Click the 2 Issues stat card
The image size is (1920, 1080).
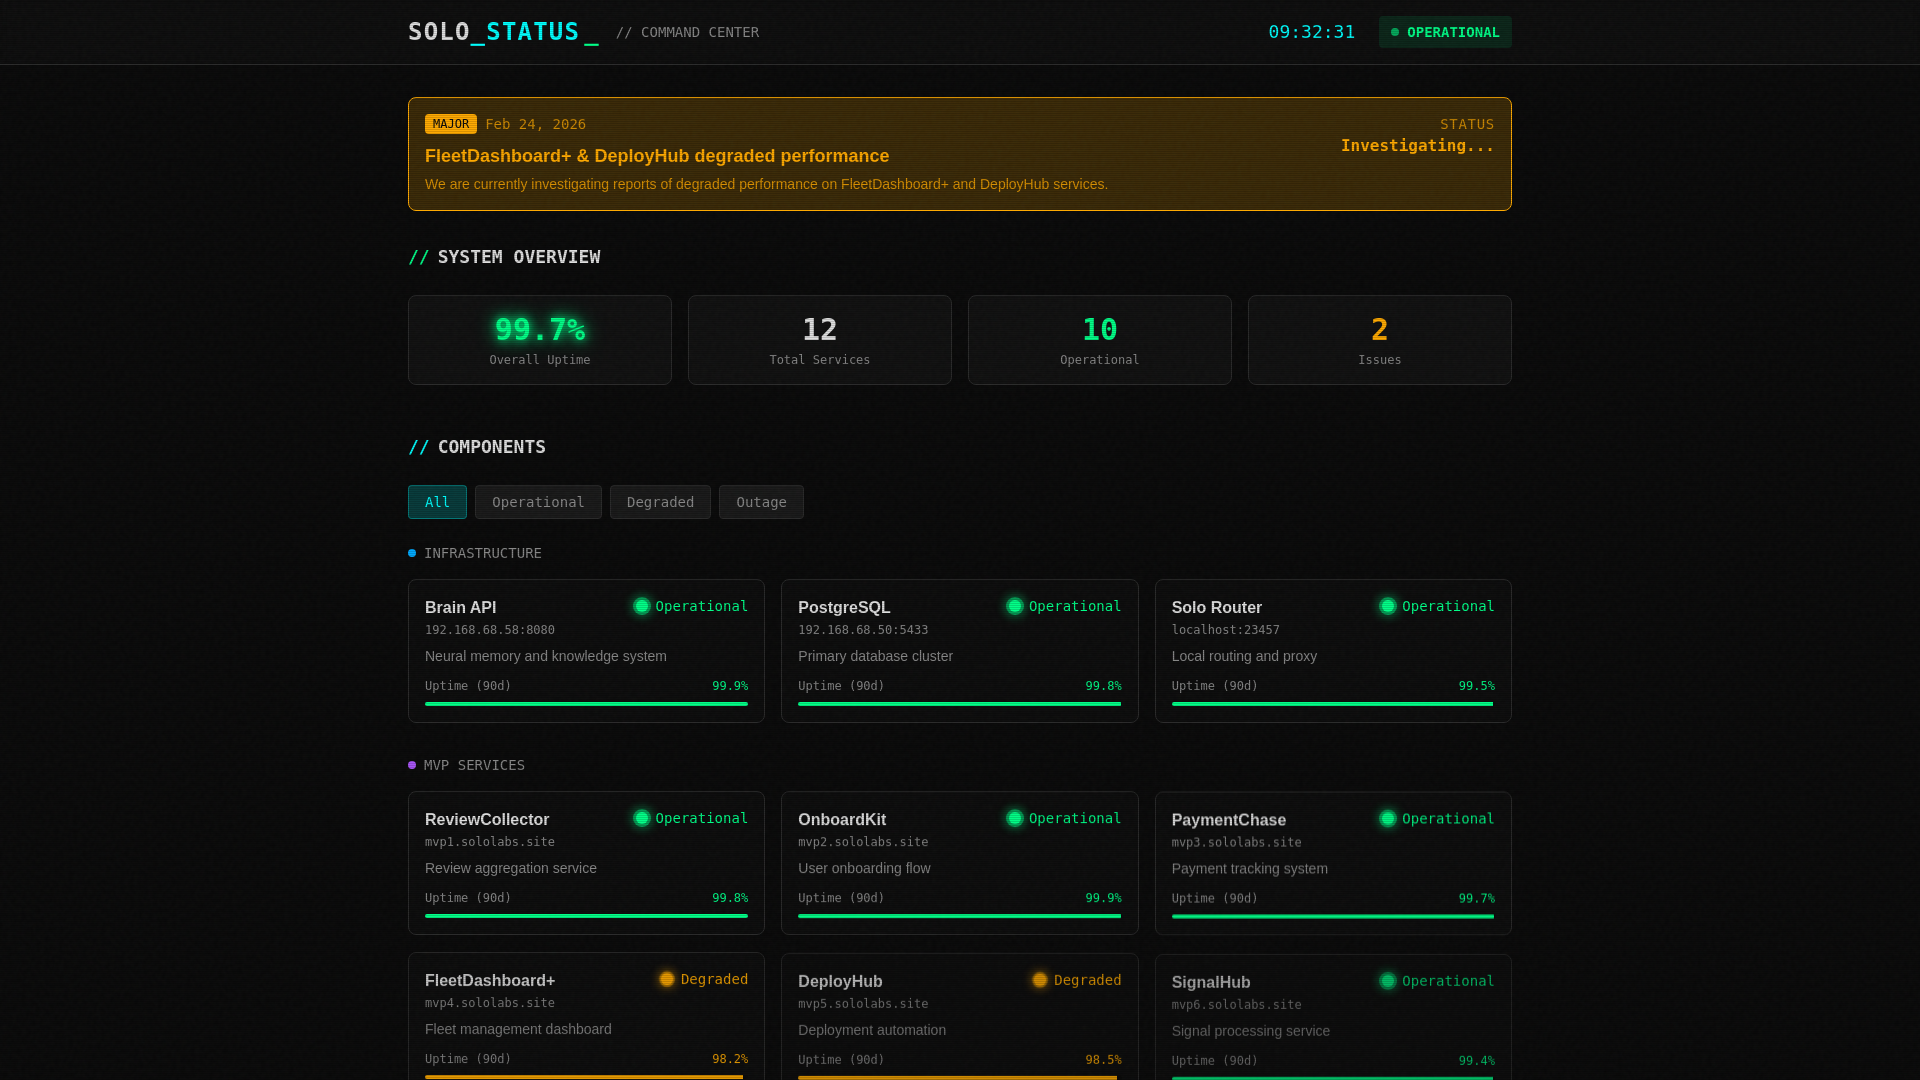coord(1380,340)
